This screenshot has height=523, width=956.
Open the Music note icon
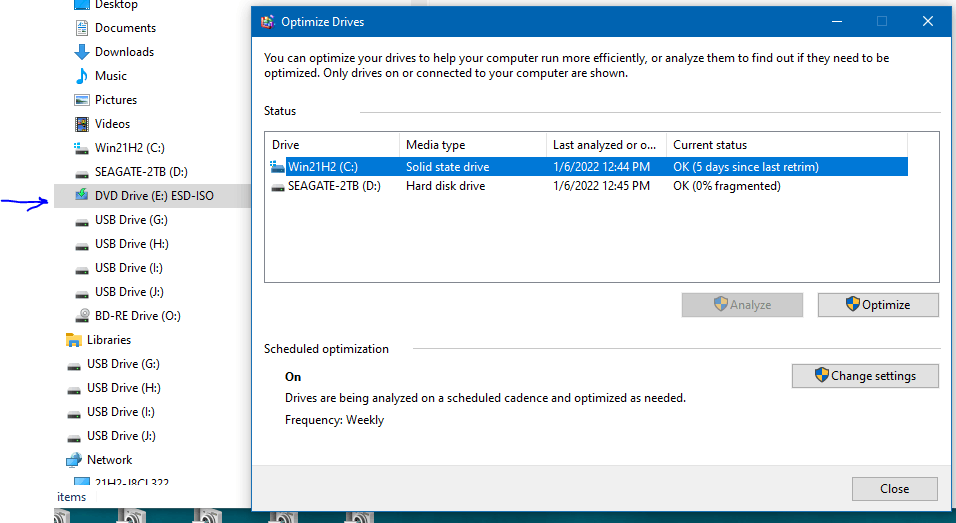click(82, 76)
